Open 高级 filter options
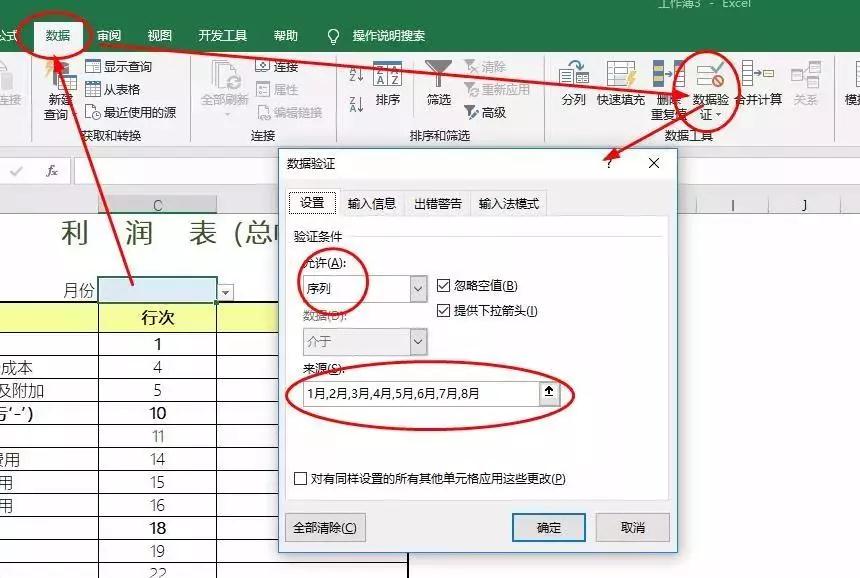860x578 pixels. (x=485, y=112)
